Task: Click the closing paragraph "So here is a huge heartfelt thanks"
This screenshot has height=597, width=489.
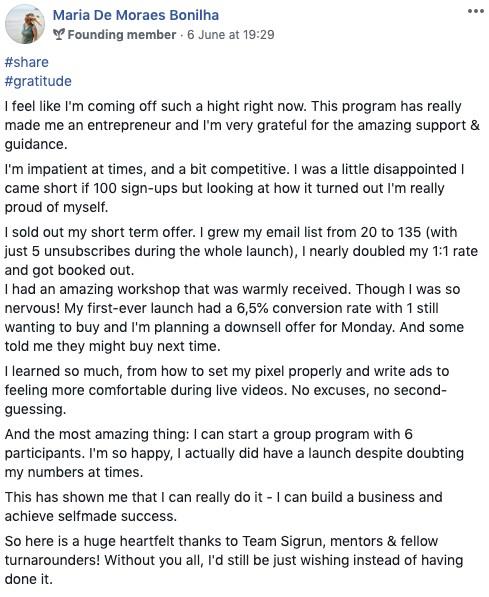Action: pos(234,560)
